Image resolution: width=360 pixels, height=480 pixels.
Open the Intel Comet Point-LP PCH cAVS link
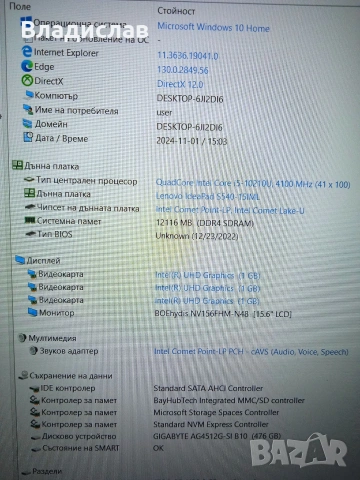[251, 352]
